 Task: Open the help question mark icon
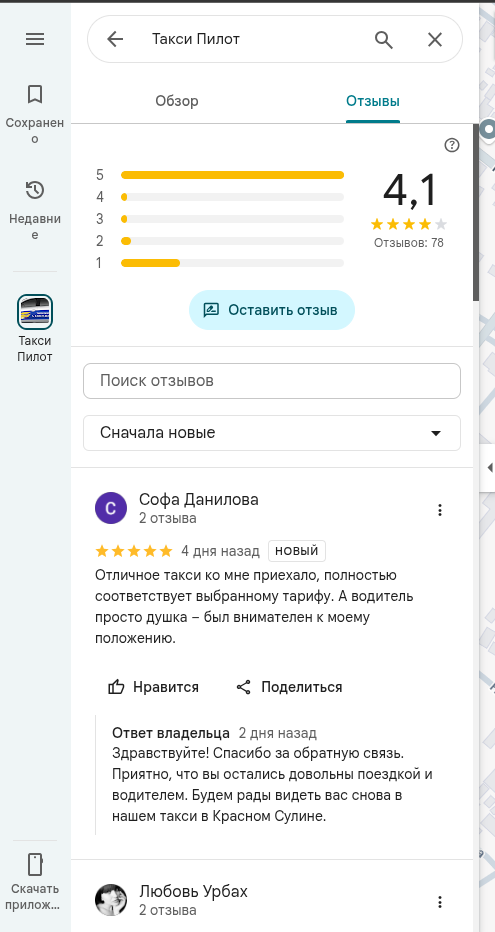452,145
